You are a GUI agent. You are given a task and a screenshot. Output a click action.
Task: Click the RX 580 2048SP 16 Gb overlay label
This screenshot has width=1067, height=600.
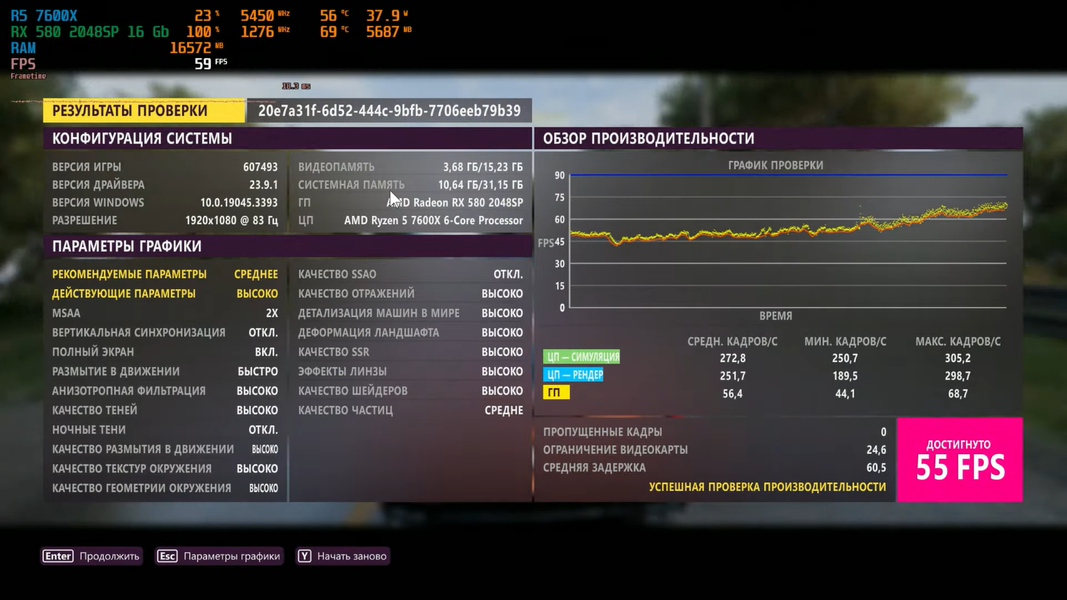[x=89, y=31]
